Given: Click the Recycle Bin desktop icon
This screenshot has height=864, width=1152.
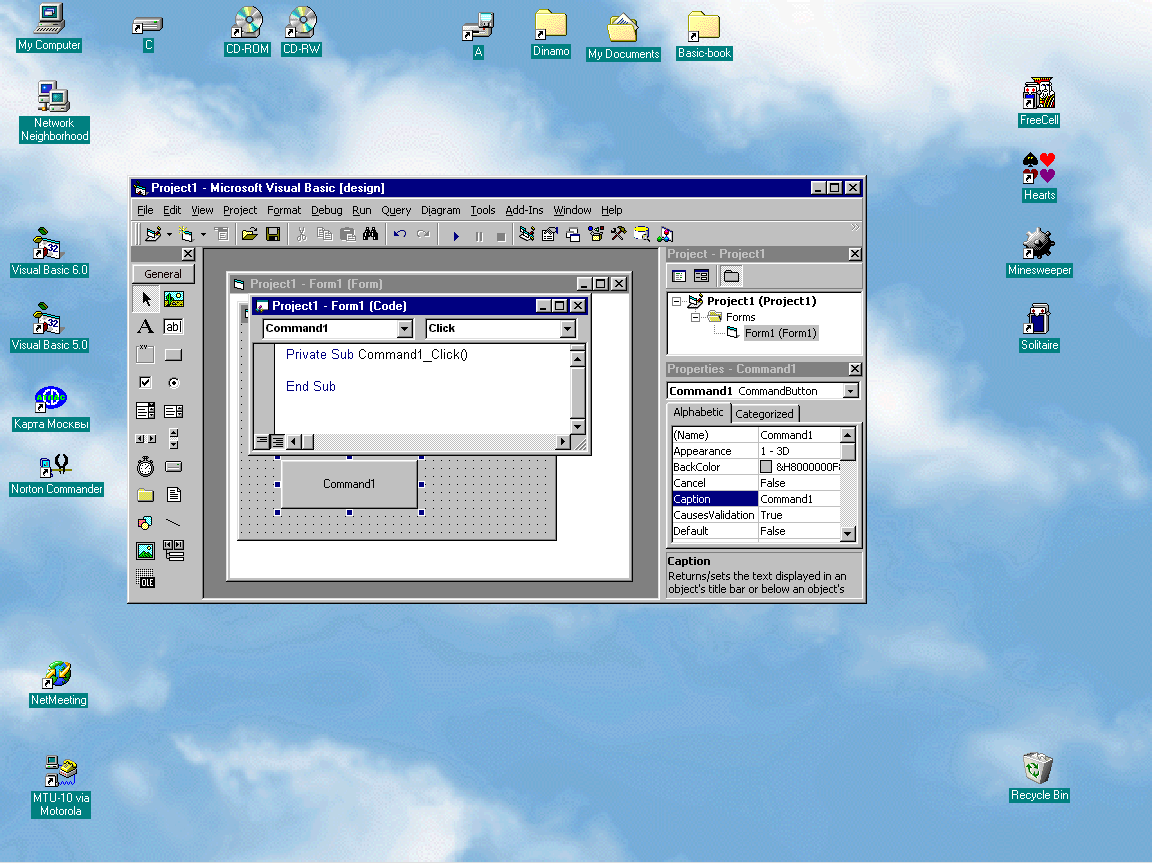Looking at the screenshot, I should tap(1039, 777).
